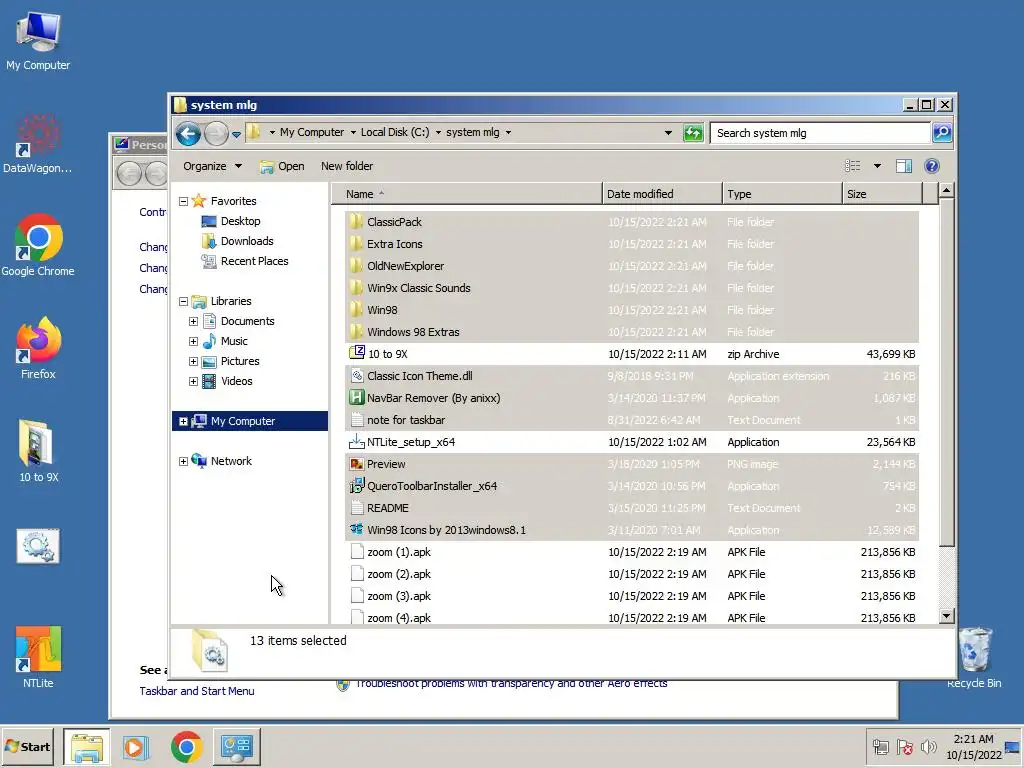Click the scrollbar up arrow
This screenshot has width=1024, height=768.
point(946,191)
